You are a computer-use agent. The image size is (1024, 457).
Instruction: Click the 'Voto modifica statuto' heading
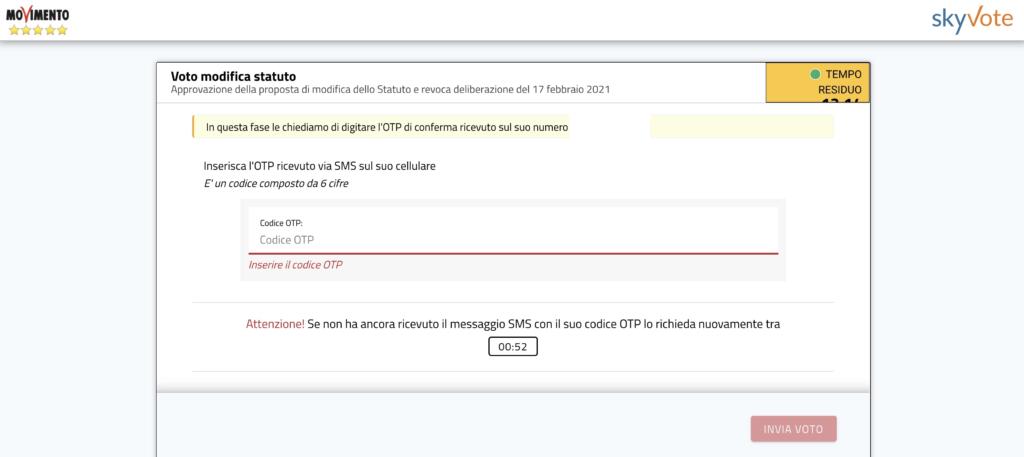click(233, 76)
